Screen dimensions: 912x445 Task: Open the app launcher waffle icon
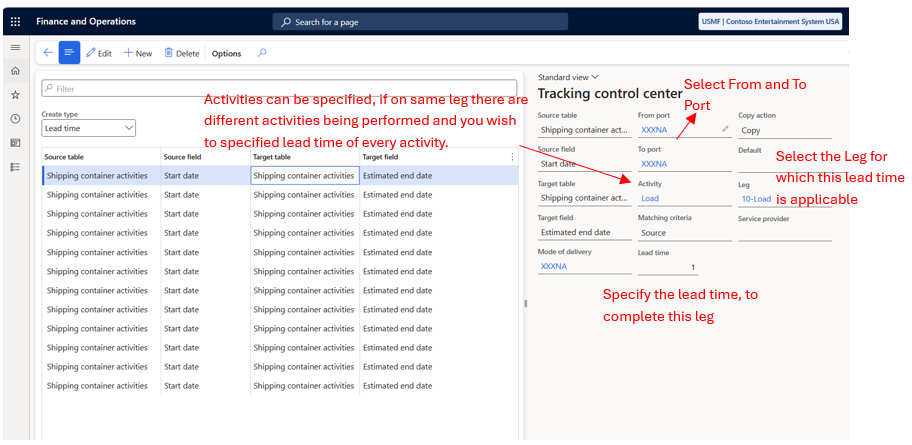pyautogui.click(x=16, y=22)
